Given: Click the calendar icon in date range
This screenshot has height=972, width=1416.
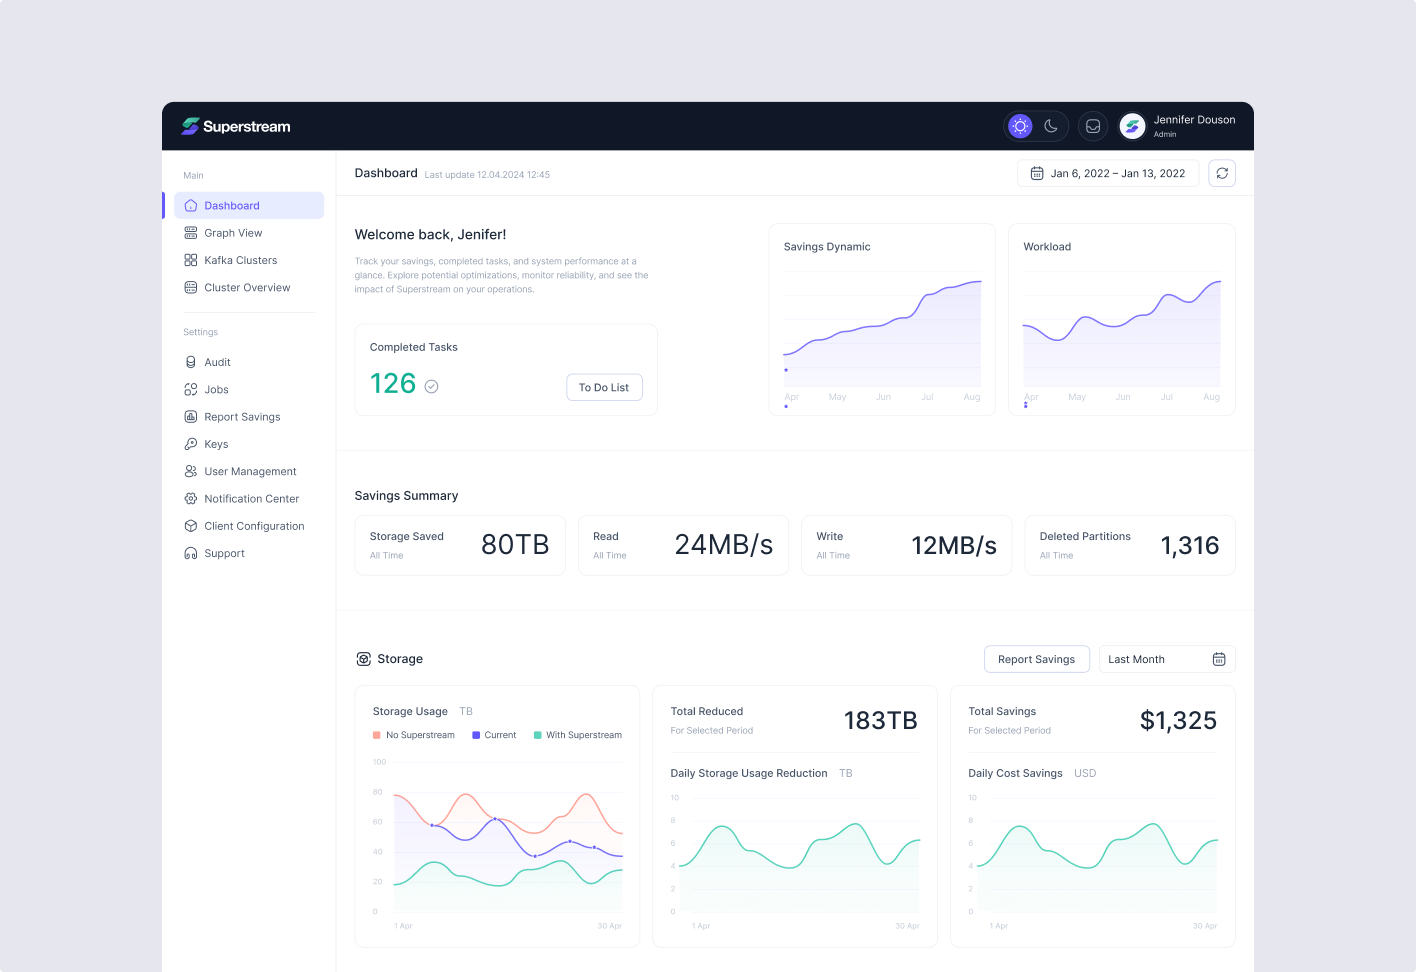Looking at the screenshot, I should tap(1037, 173).
